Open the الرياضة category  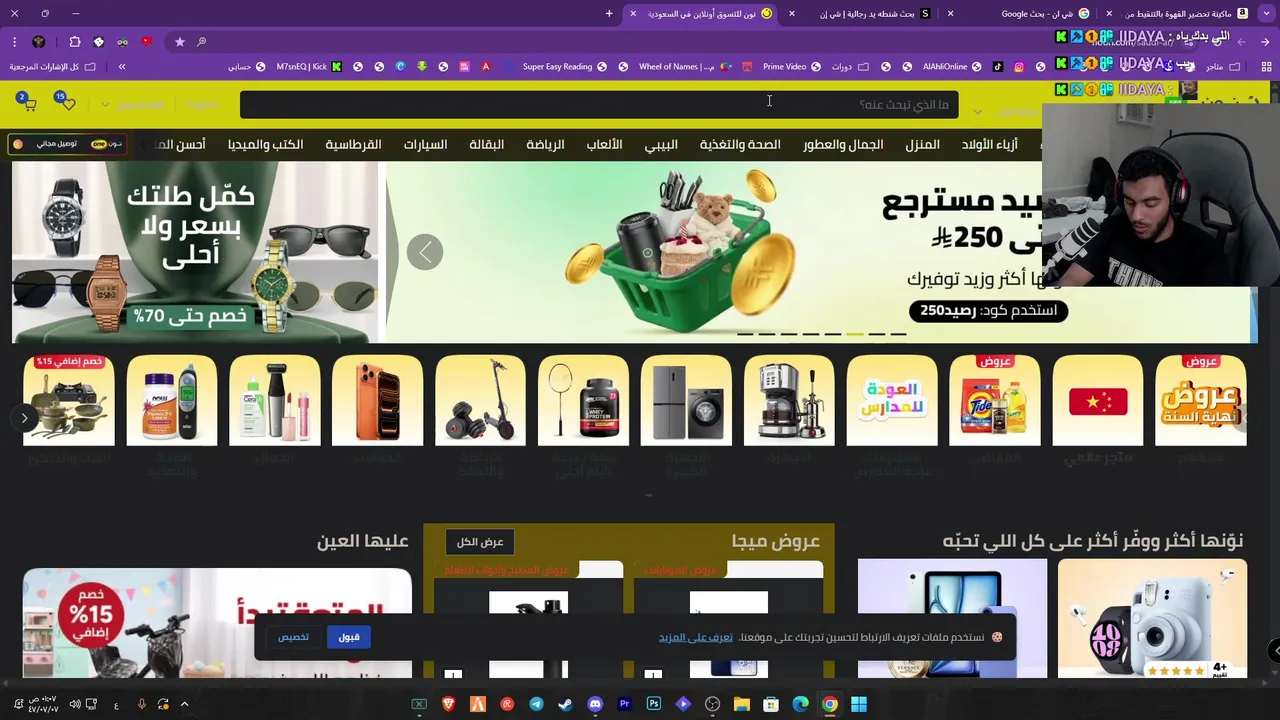(x=545, y=144)
